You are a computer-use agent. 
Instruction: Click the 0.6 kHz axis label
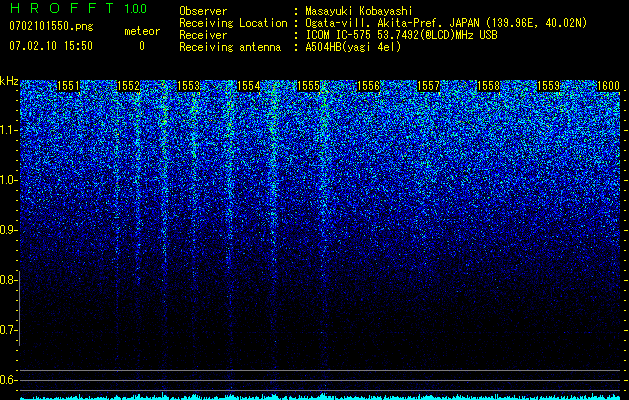8,380
